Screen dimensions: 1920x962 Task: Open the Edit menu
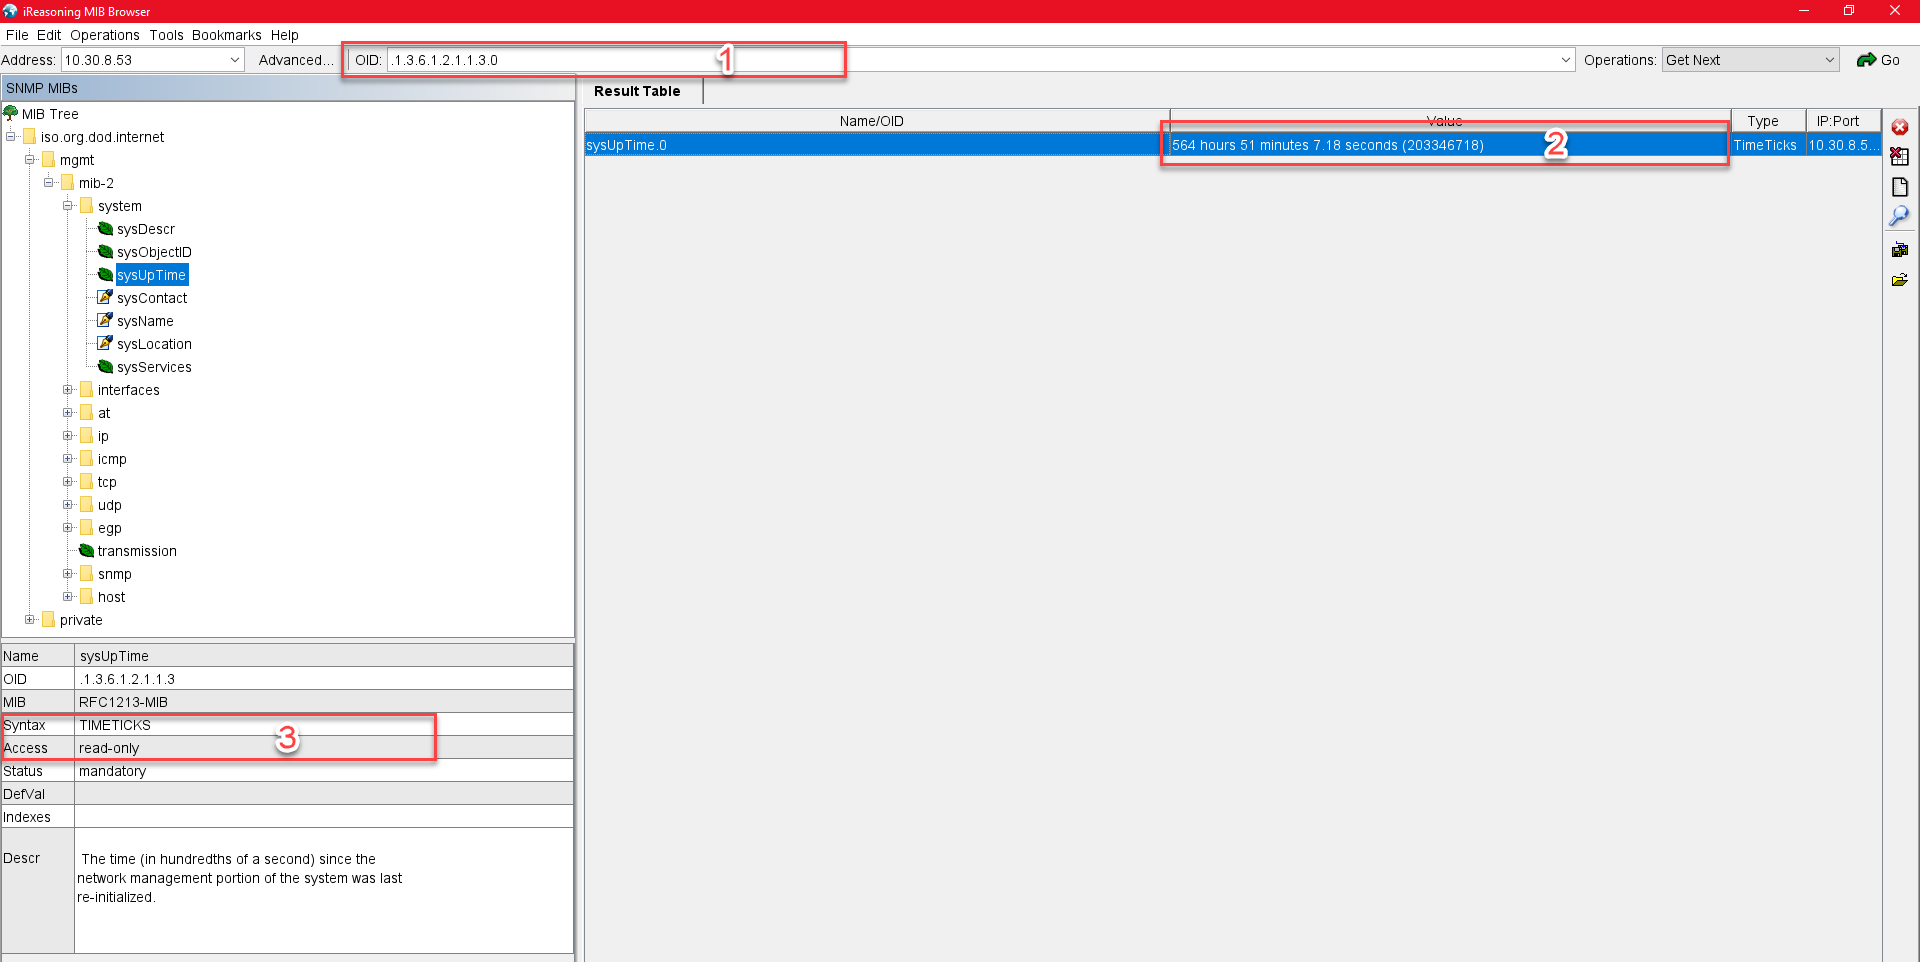pyautogui.click(x=49, y=35)
